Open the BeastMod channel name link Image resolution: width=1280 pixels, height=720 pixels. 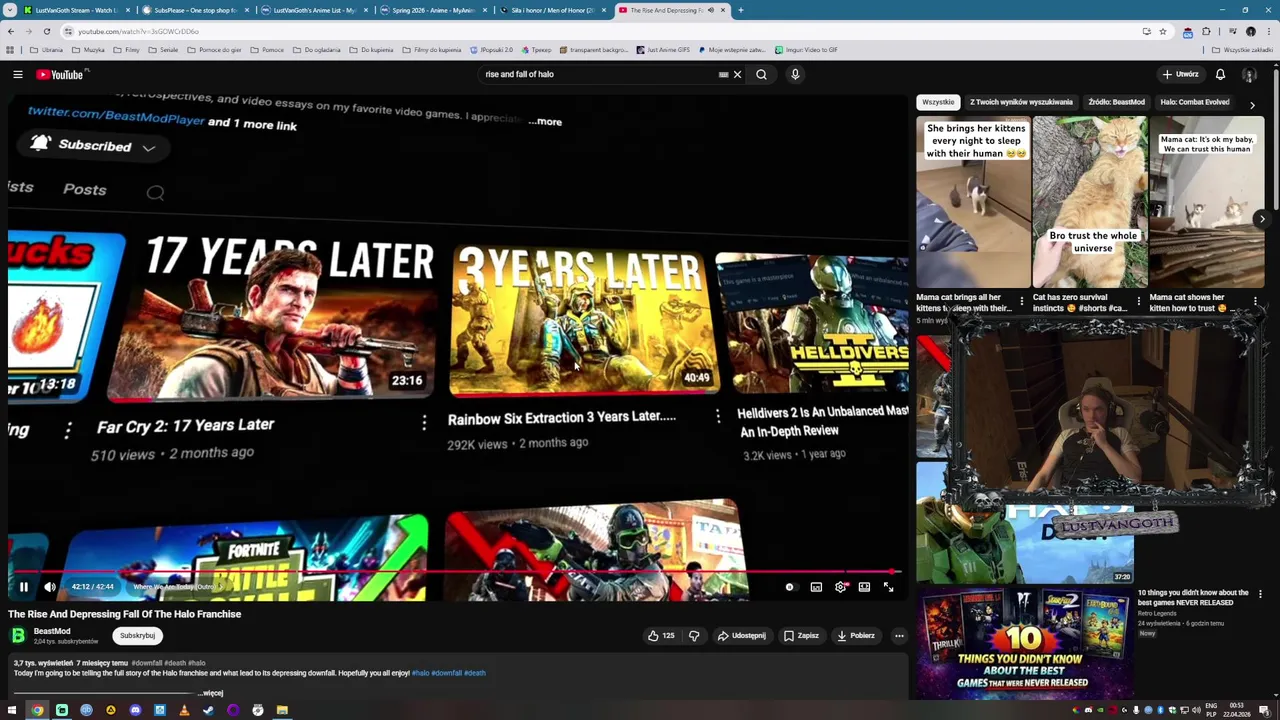click(52, 631)
